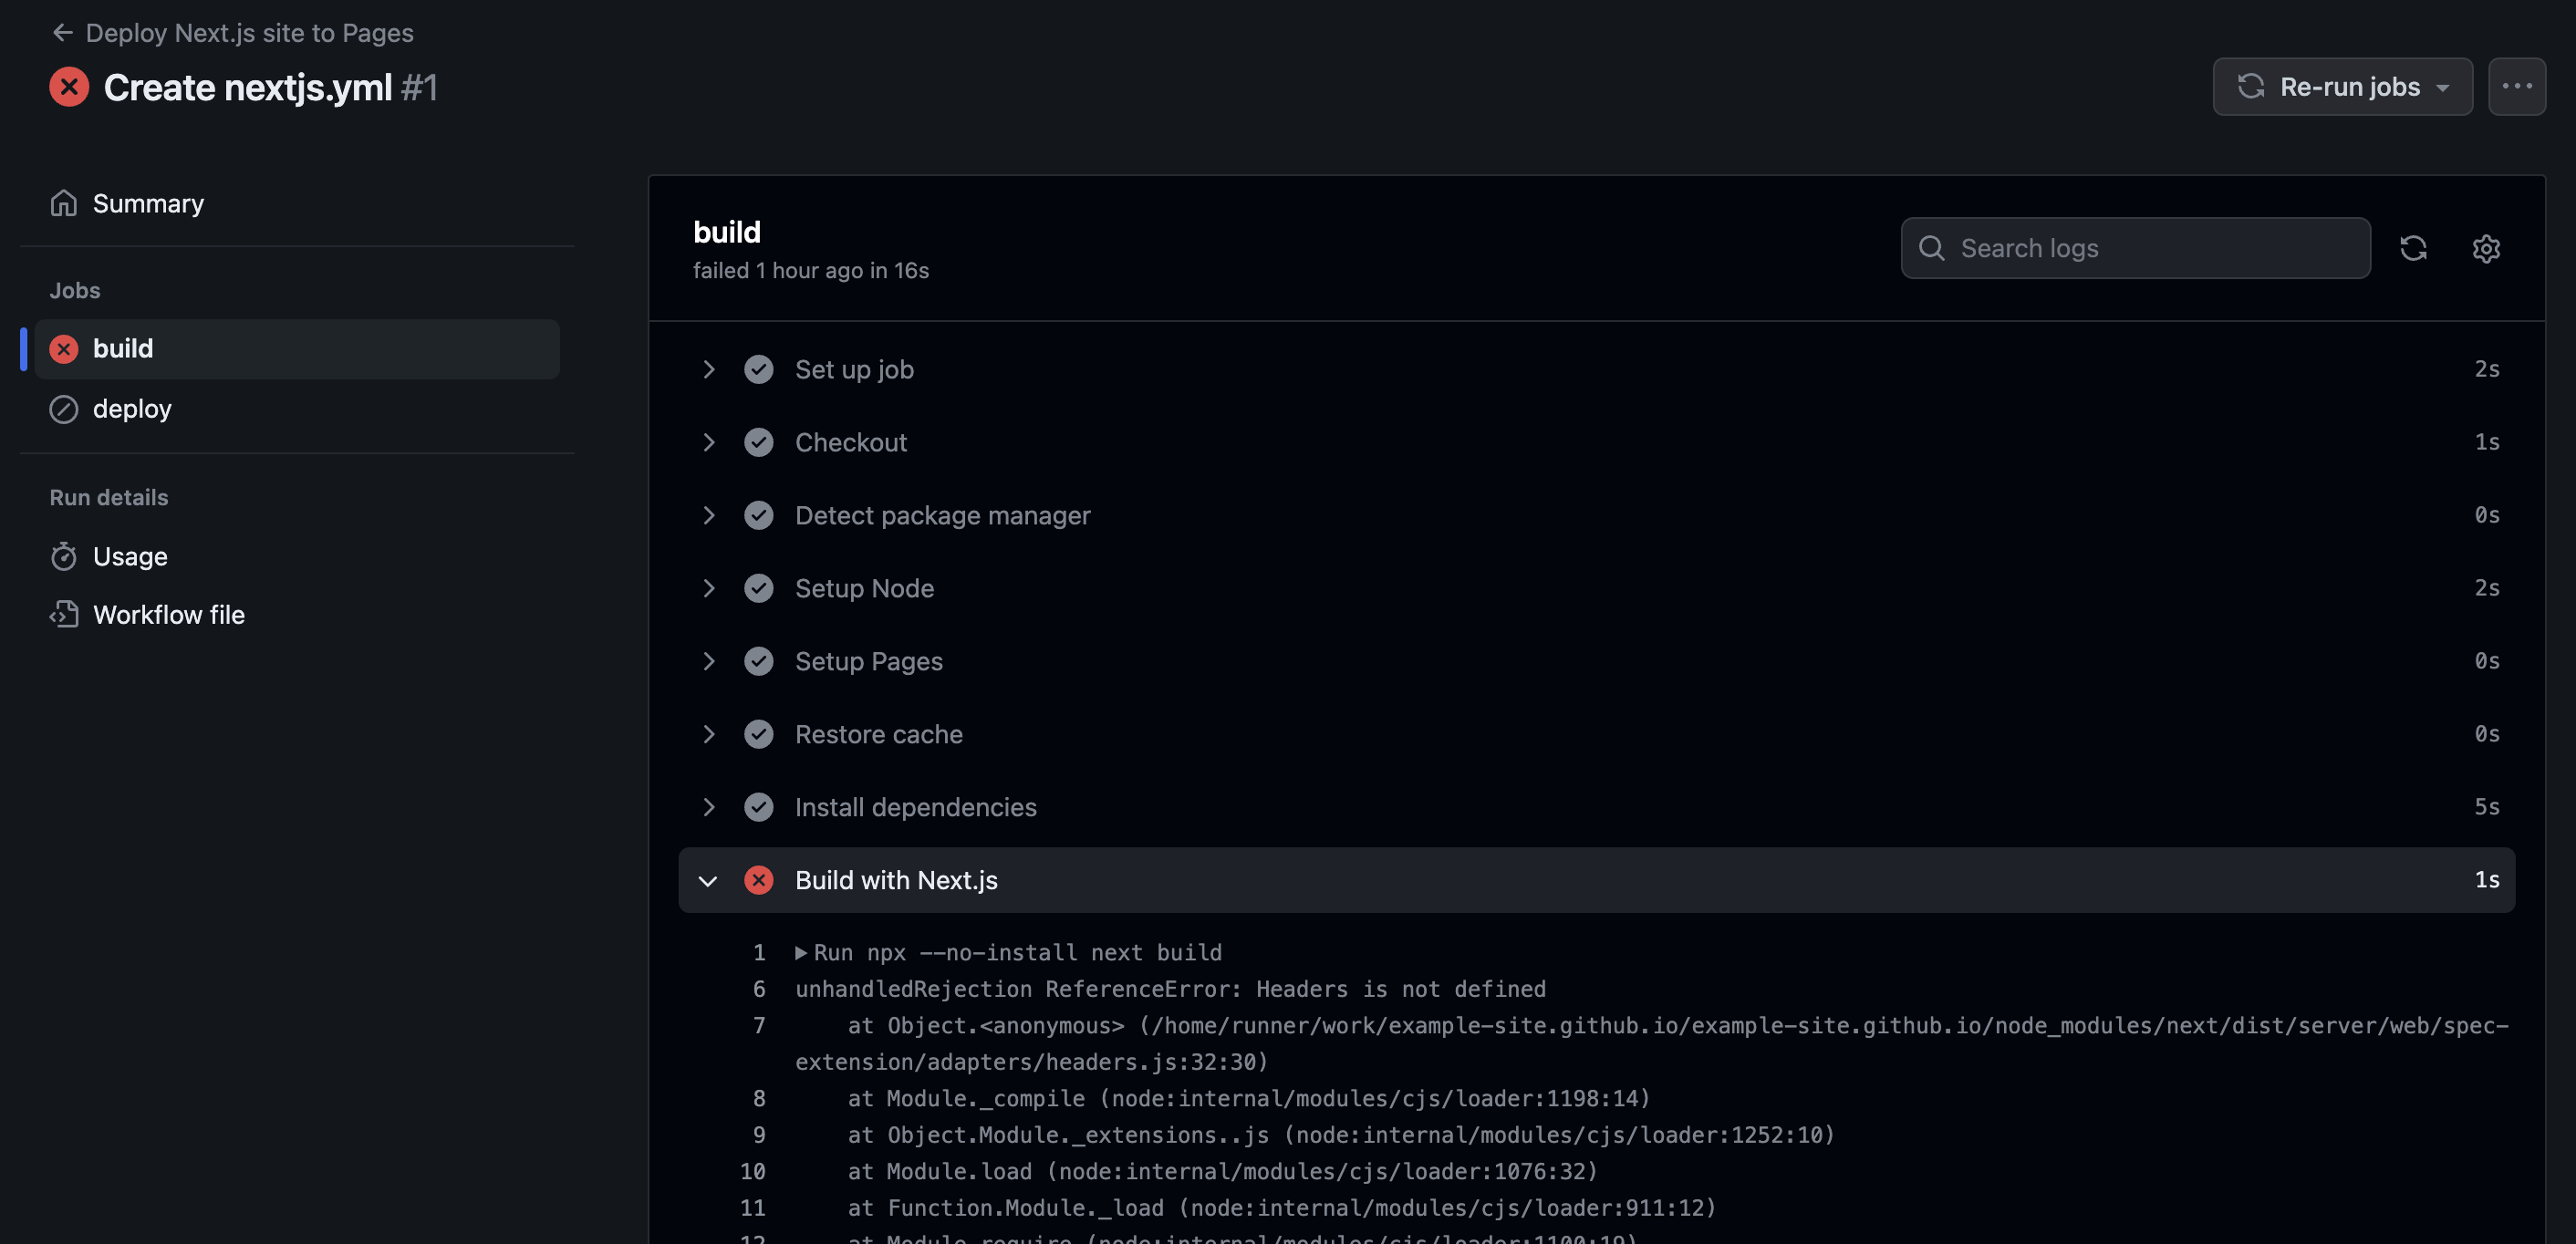This screenshot has width=2576, height=1244.
Task: Open the Summary page via its home icon
Action: 63,203
